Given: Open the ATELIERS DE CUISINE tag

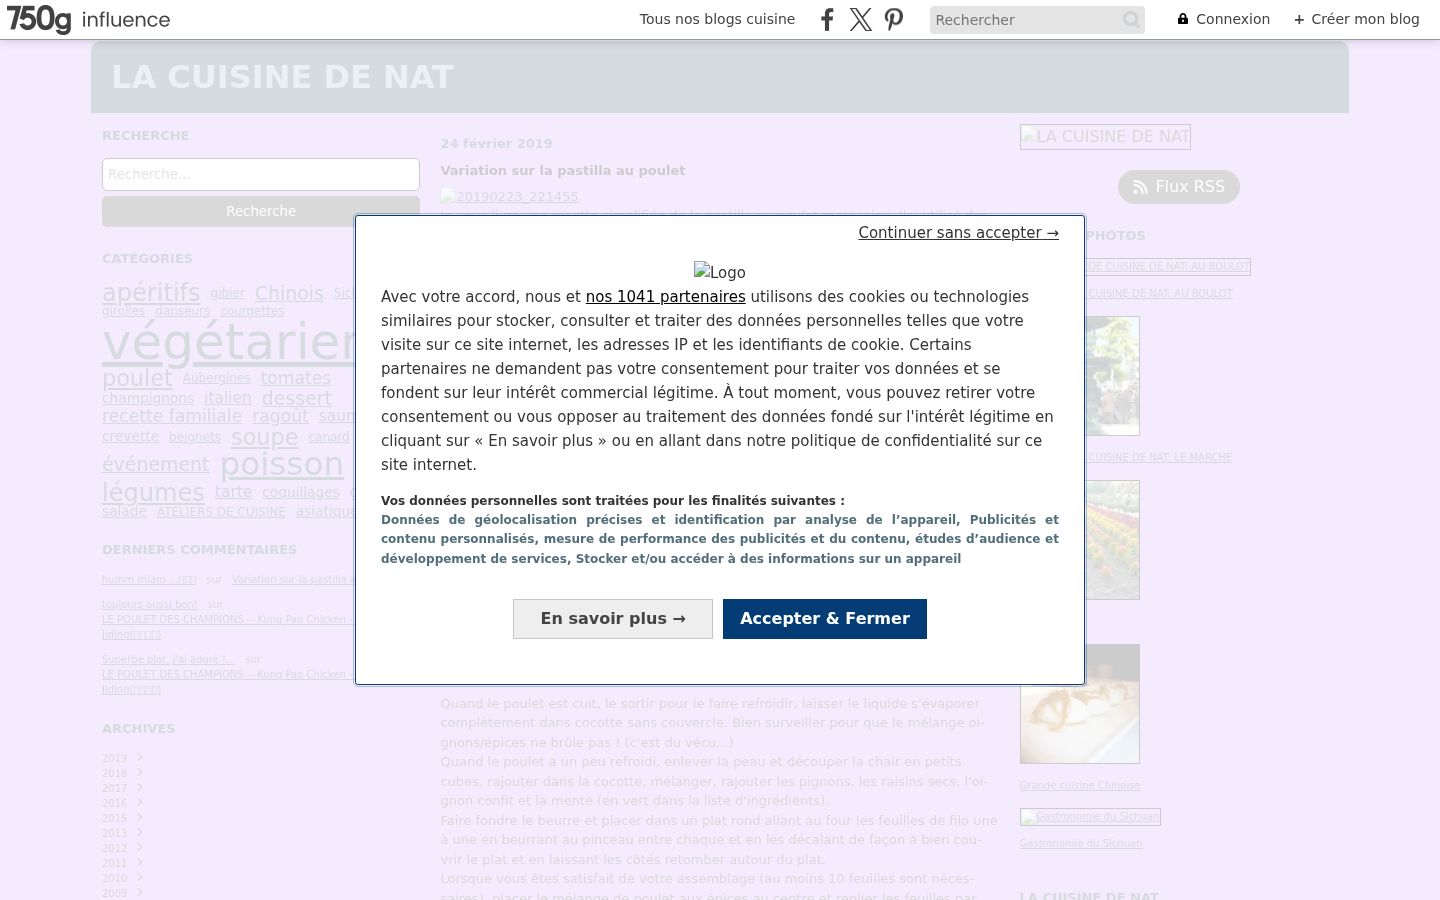Looking at the screenshot, I should [x=221, y=512].
